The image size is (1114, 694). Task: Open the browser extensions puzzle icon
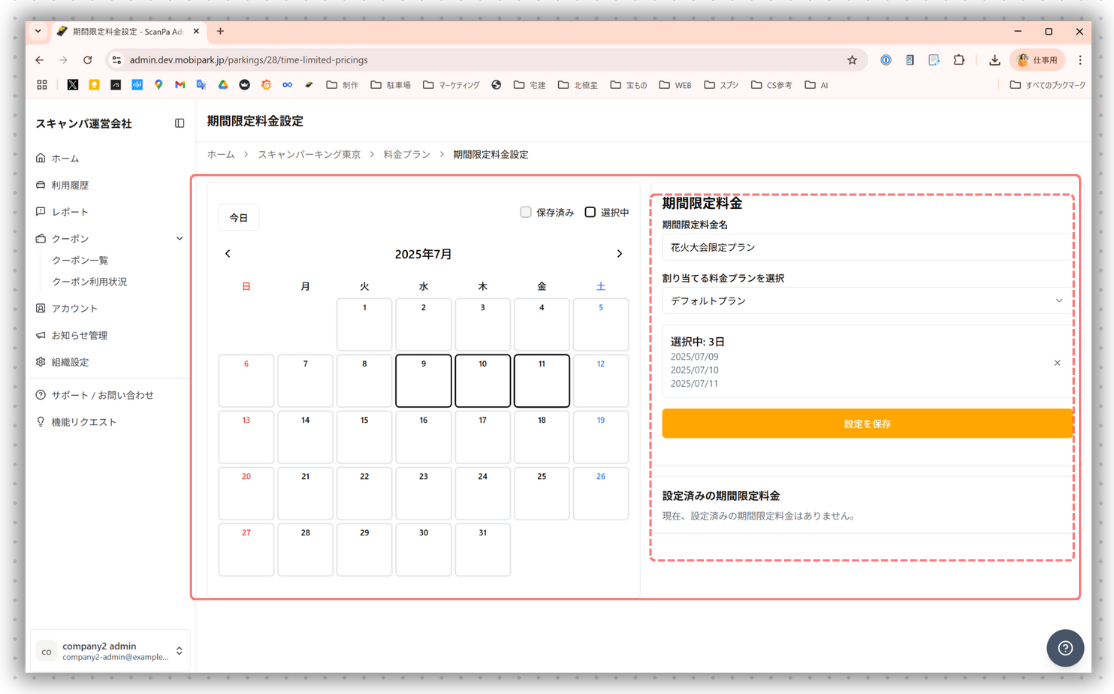(958, 60)
